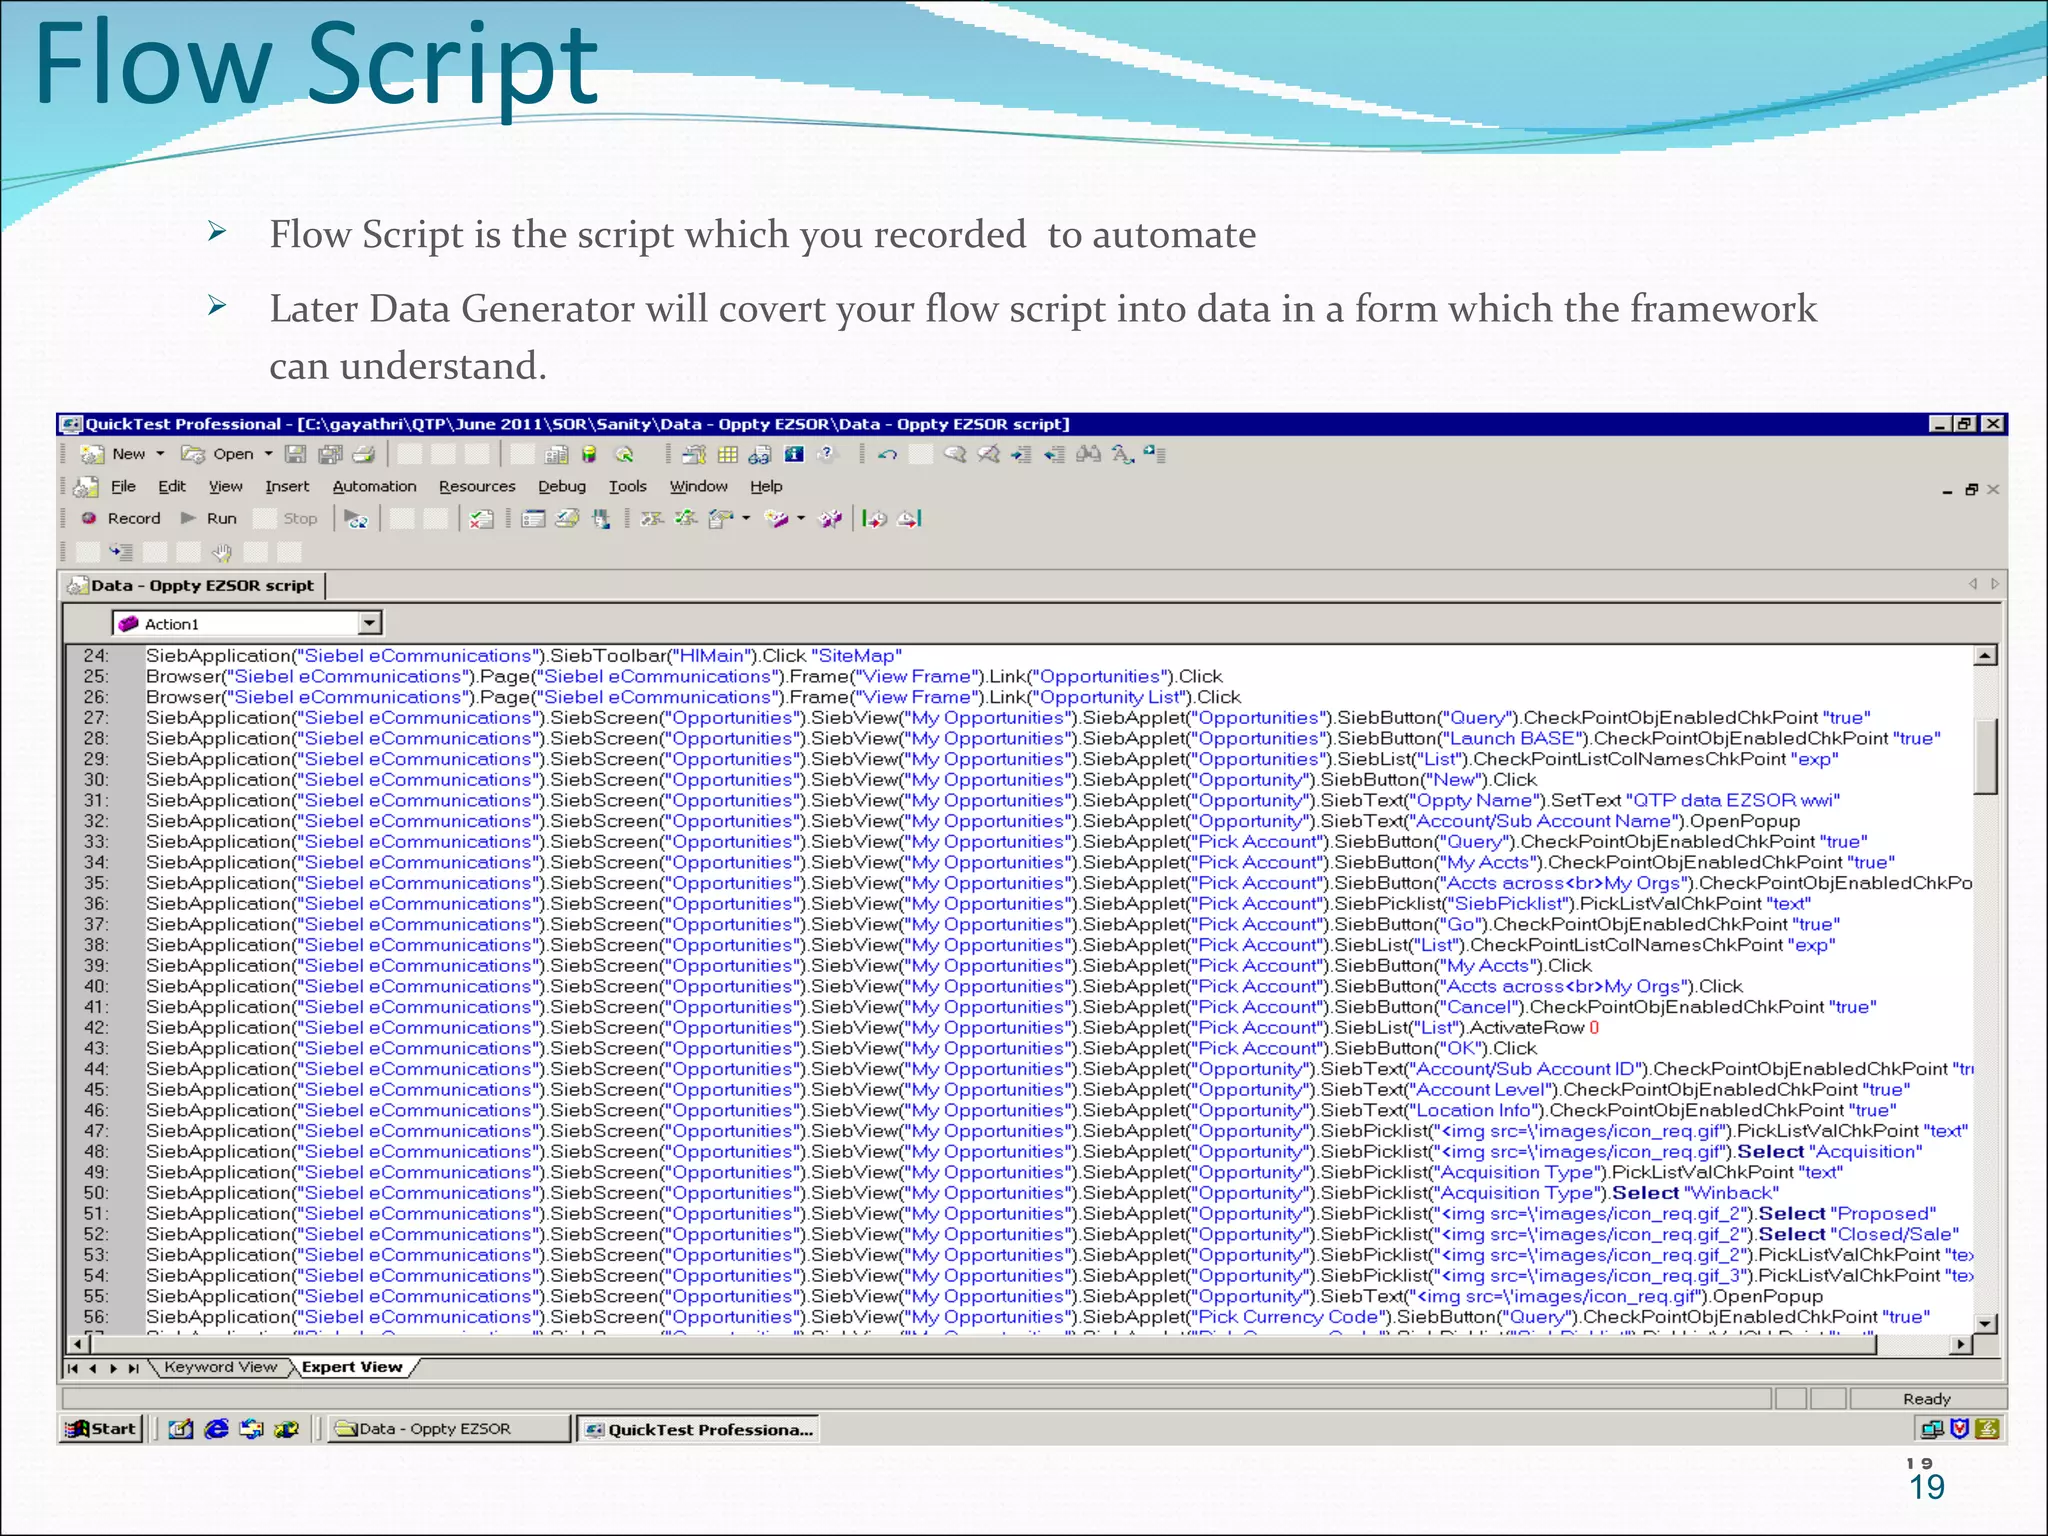Click the Run button
This screenshot has width=2048, height=1536.
point(209,518)
